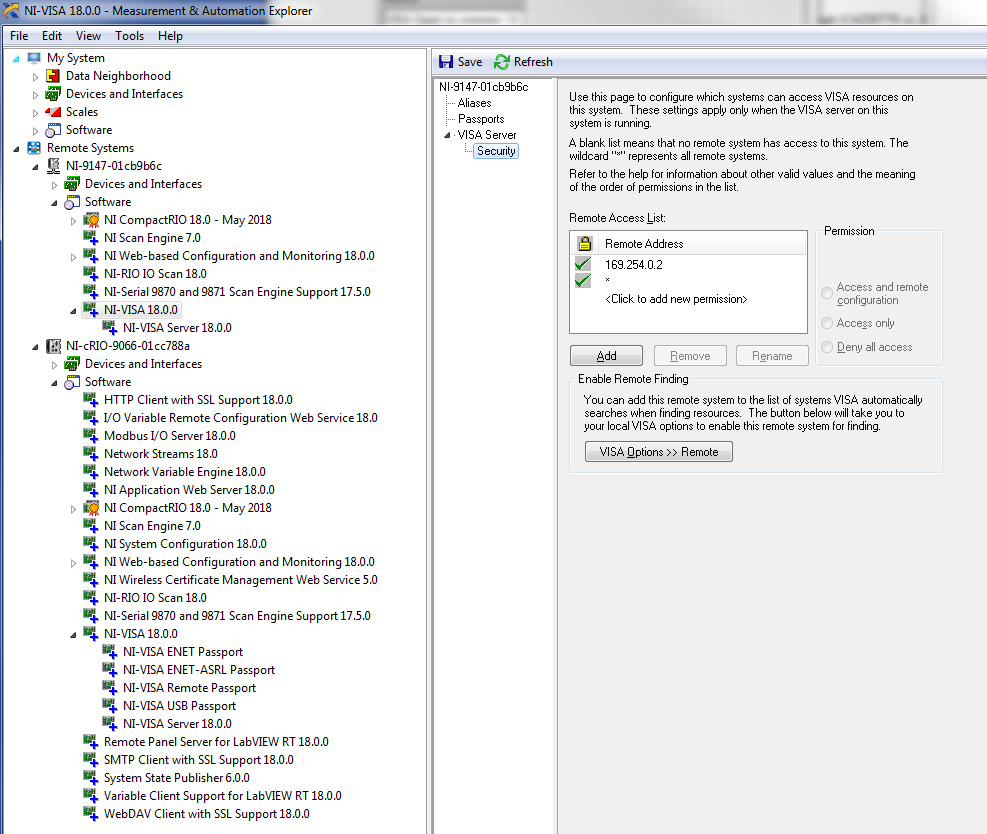
Task: Click the NI-VISA Server 18.0.0 icon under NI-9147
Action: point(110,328)
